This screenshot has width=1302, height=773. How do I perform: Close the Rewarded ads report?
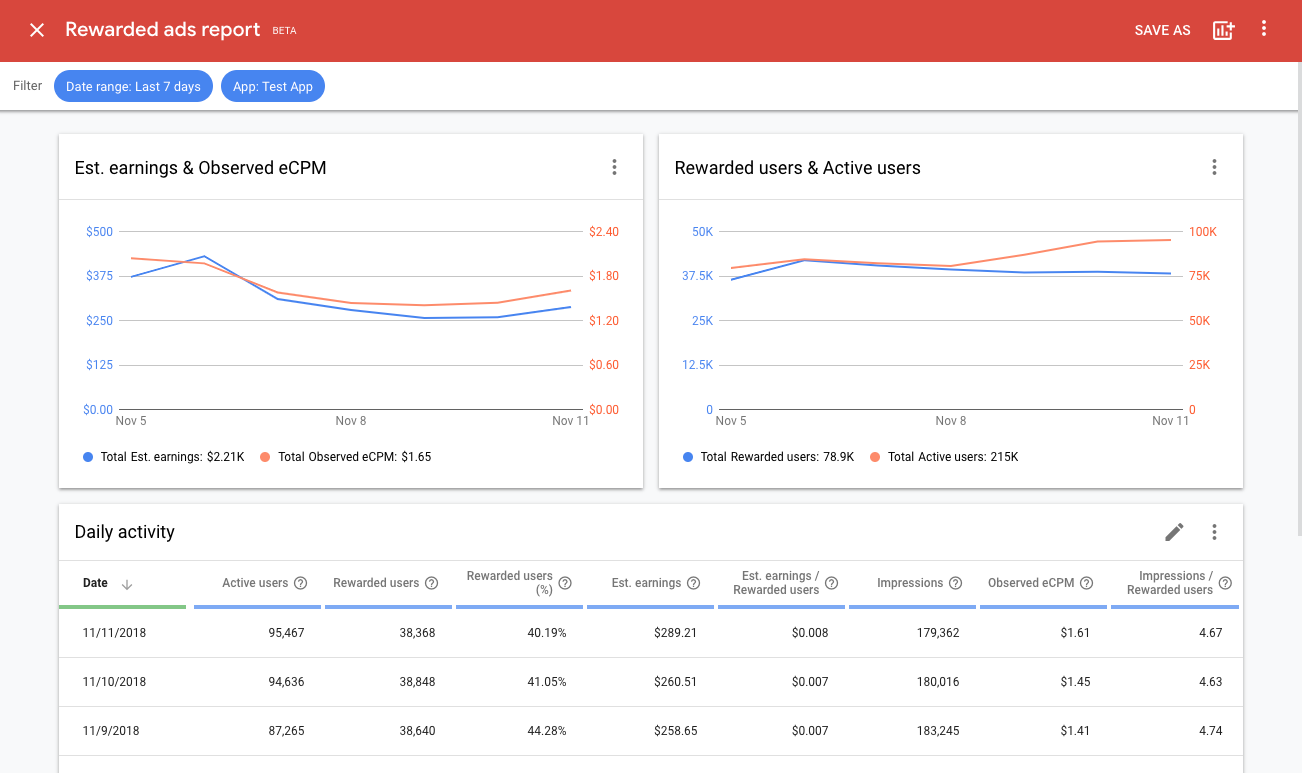click(x=37, y=30)
